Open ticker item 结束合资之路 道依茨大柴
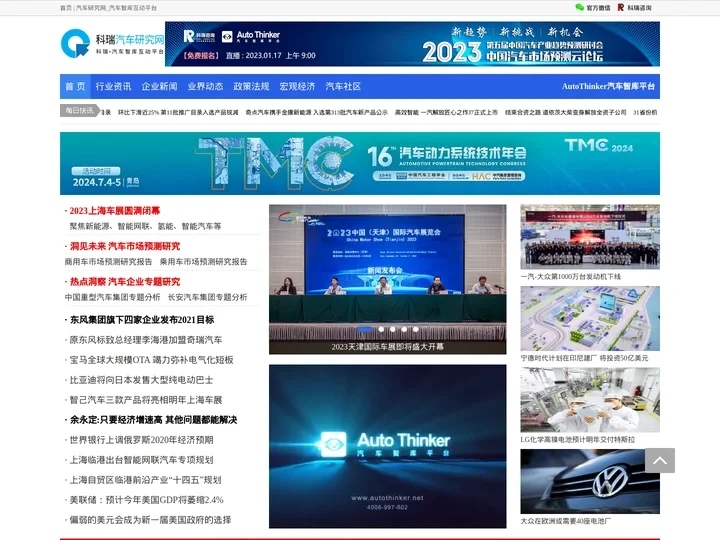This screenshot has height=540, width=720. 566,112
